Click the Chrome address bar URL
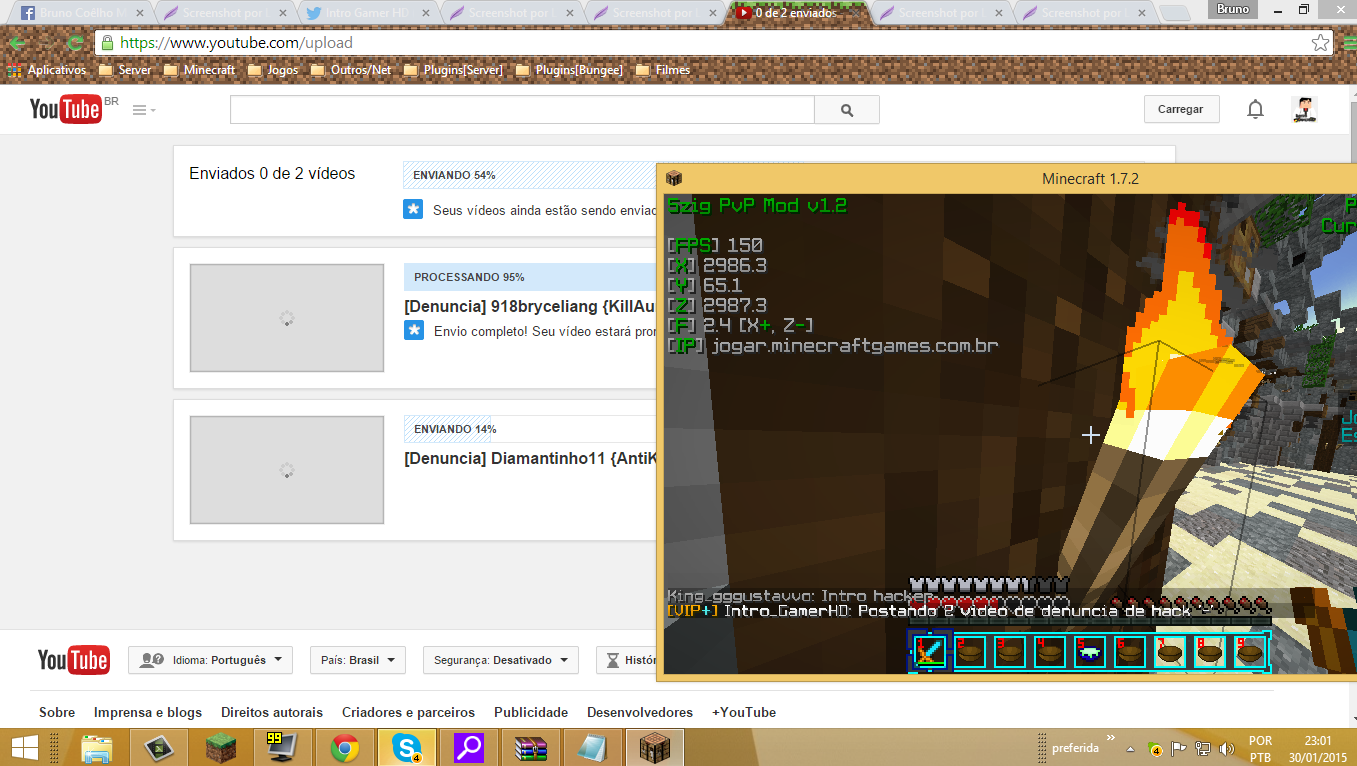Viewport: 1357px width, 766px height. [236, 43]
